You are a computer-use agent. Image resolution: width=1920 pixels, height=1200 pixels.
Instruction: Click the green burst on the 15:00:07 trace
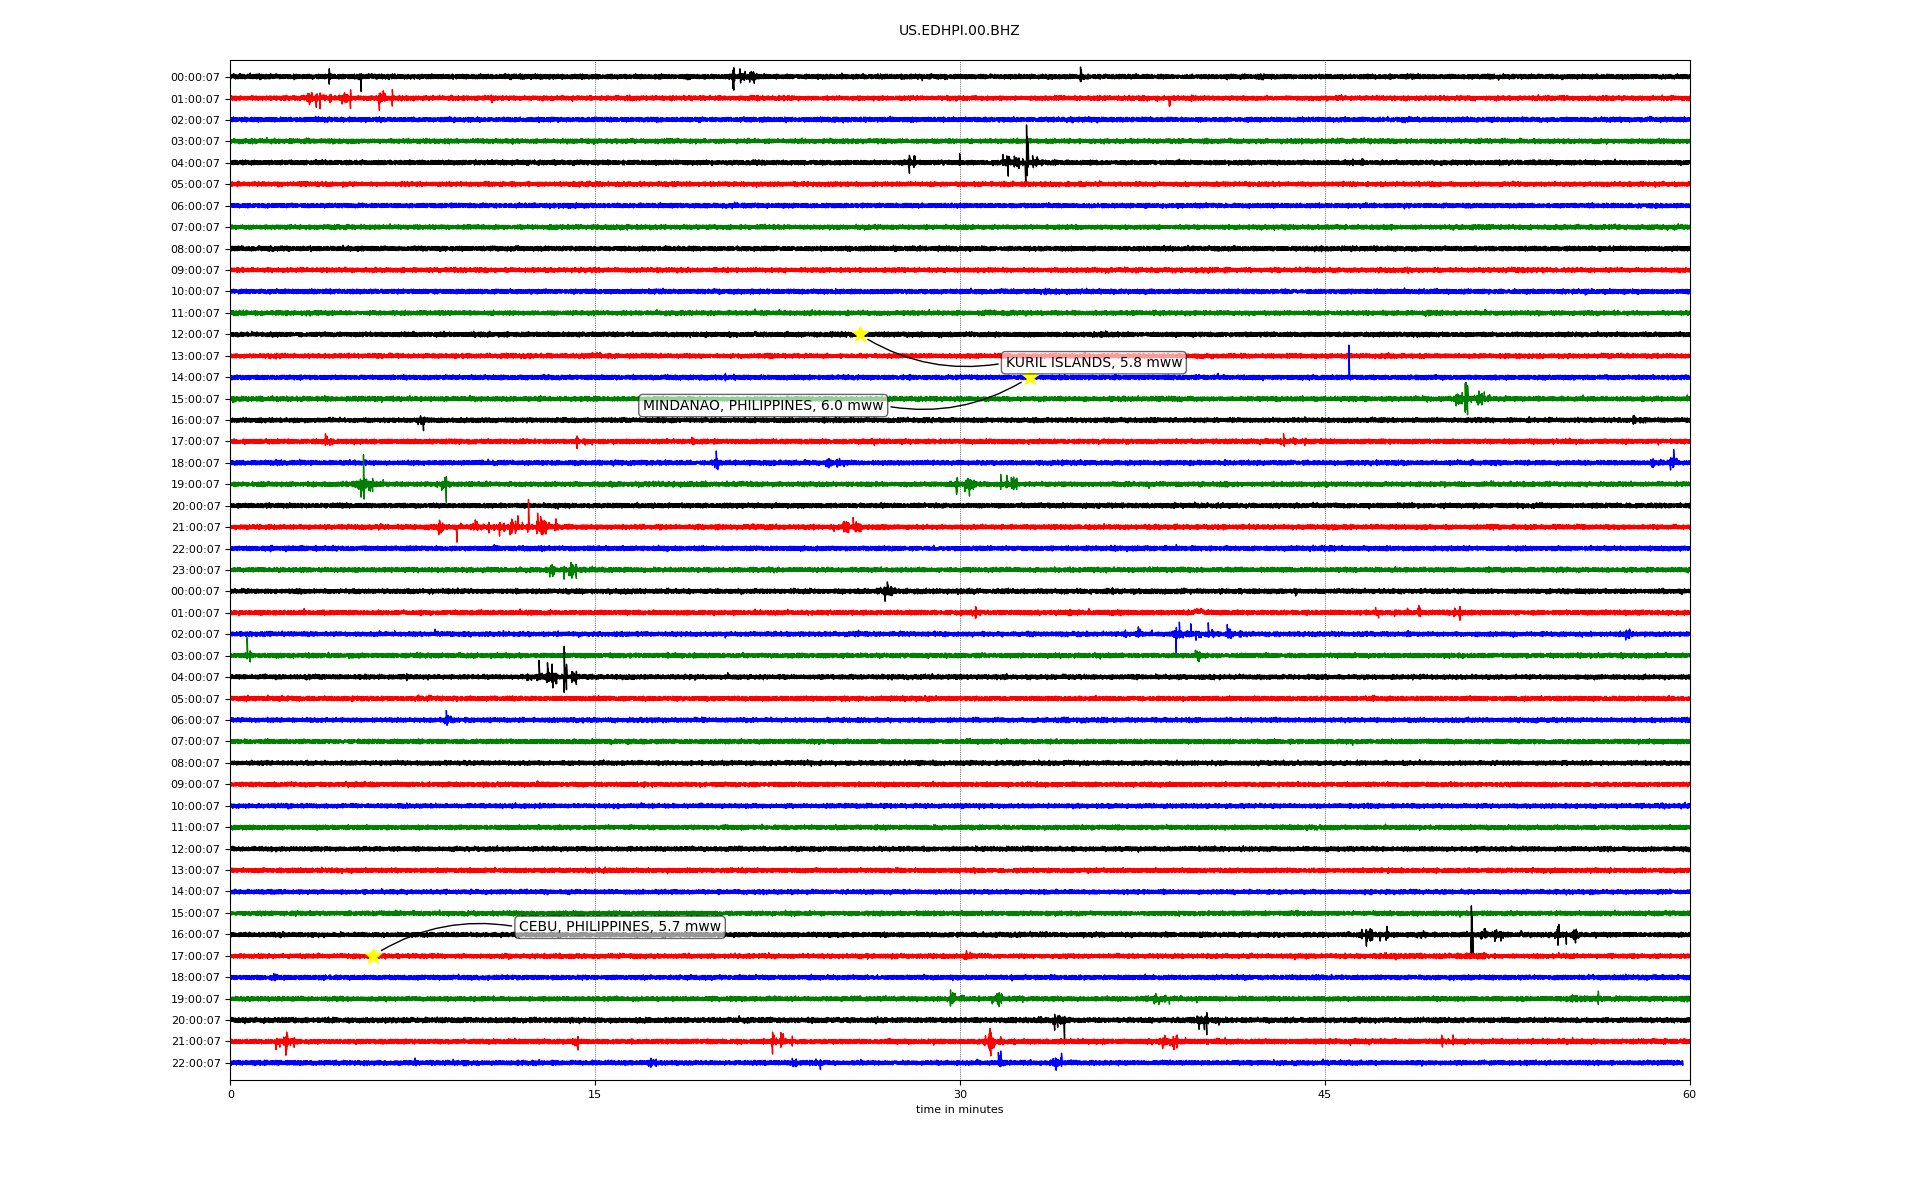(x=1467, y=398)
